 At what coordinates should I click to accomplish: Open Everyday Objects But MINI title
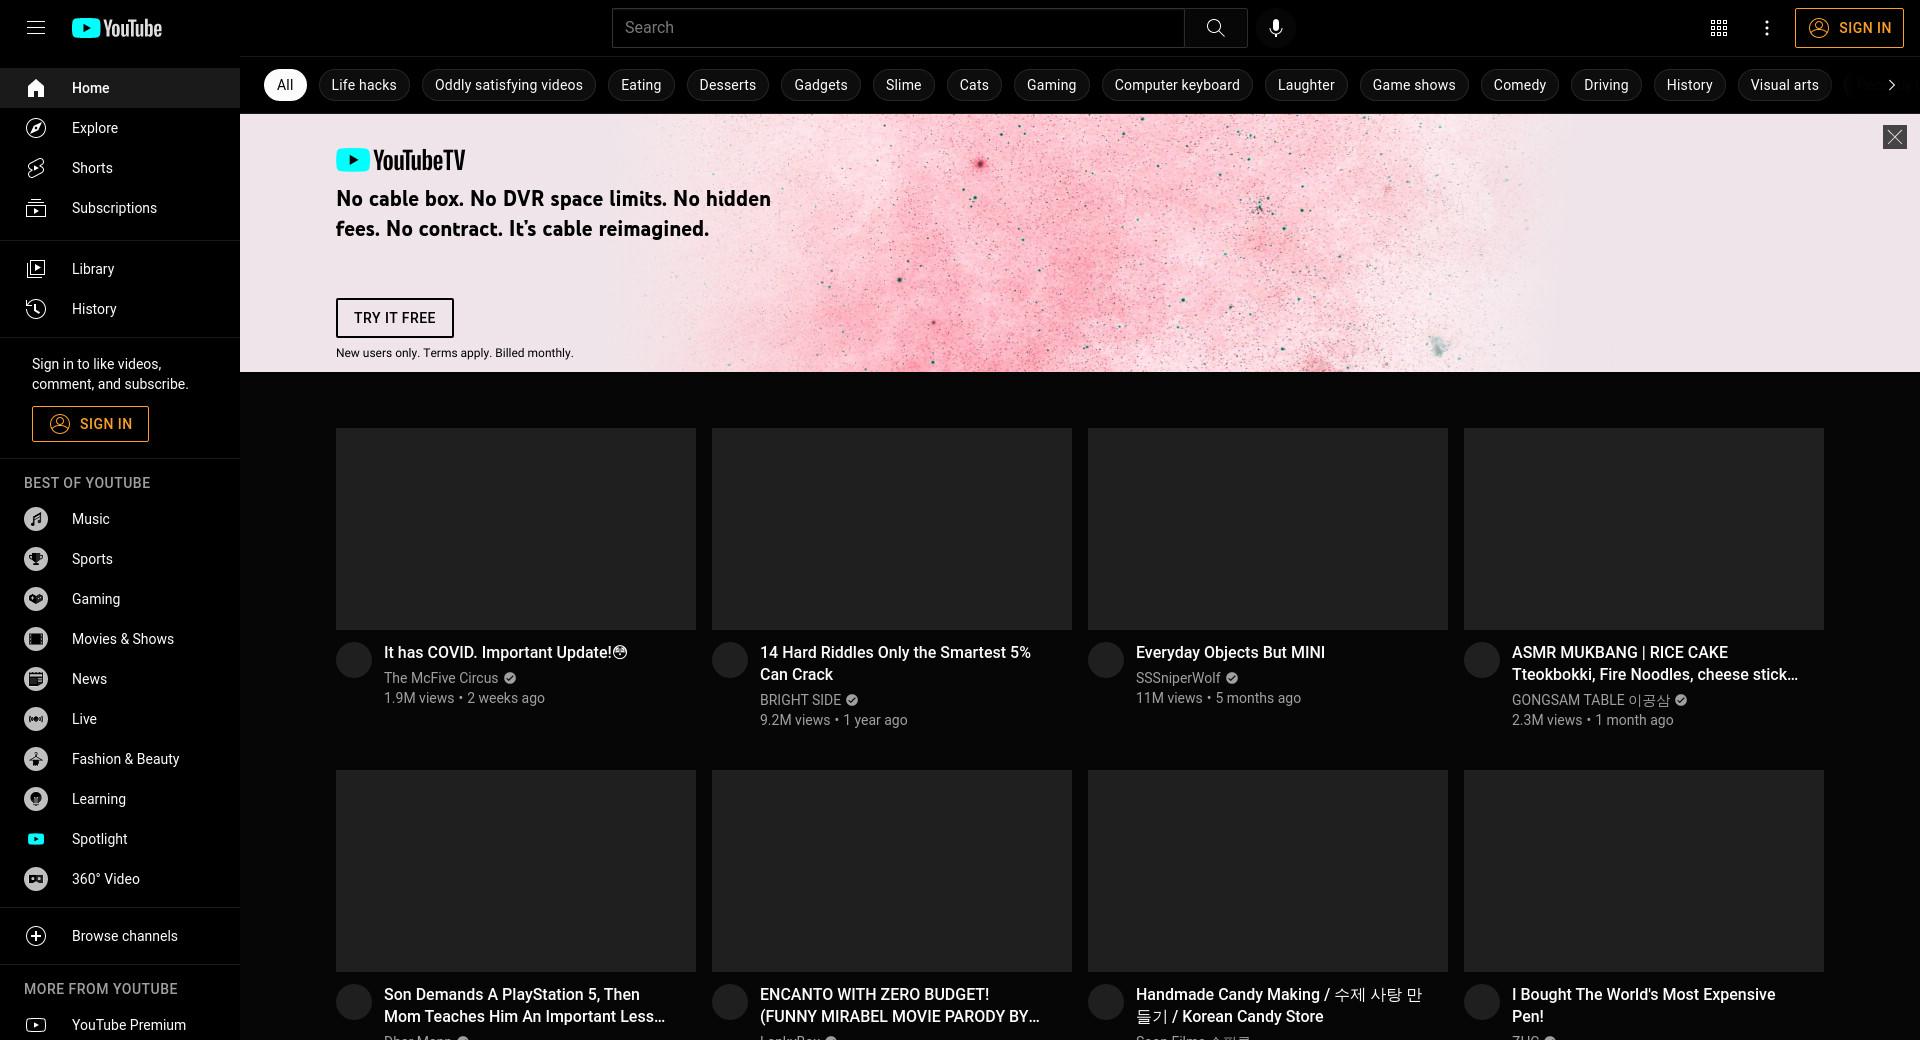[1230, 652]
